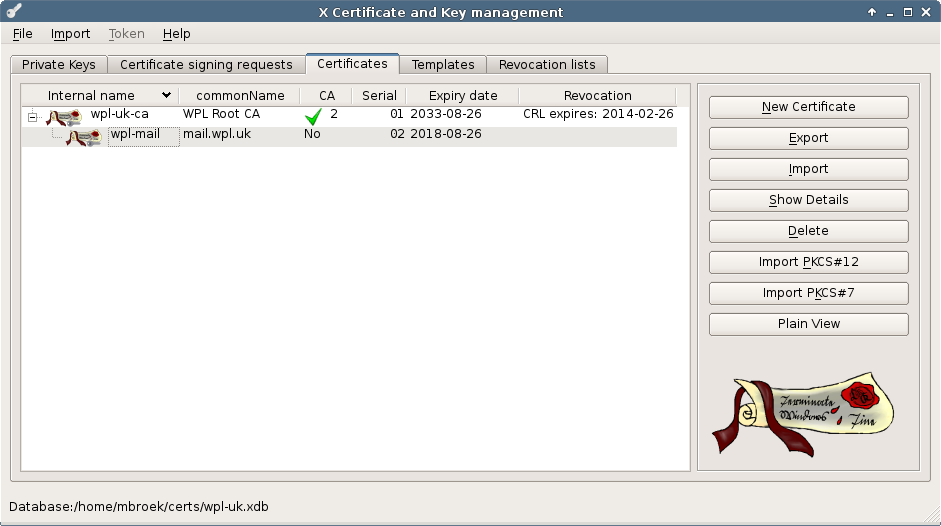Click the XCA key icon in title bar
This screenshot has width=941, height=526.
[x=14, y=11]
